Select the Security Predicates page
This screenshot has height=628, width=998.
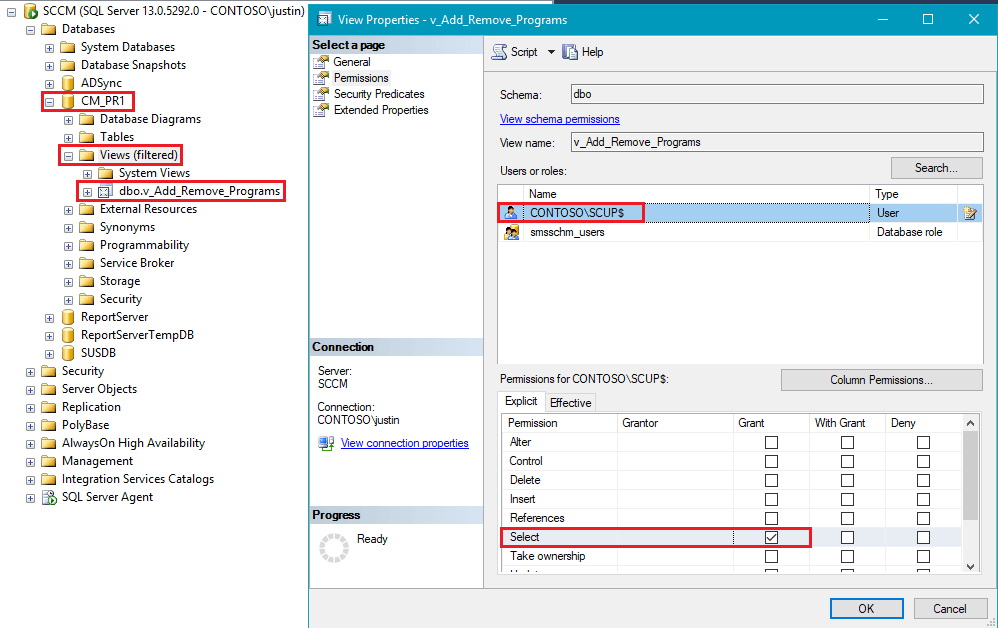[x=379, y=94]
